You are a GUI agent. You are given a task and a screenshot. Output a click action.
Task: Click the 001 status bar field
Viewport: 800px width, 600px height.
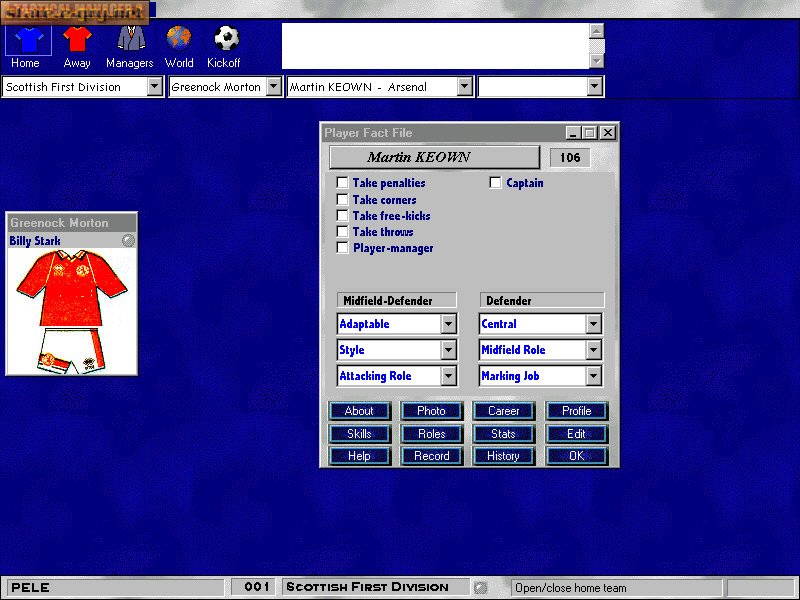253,587
